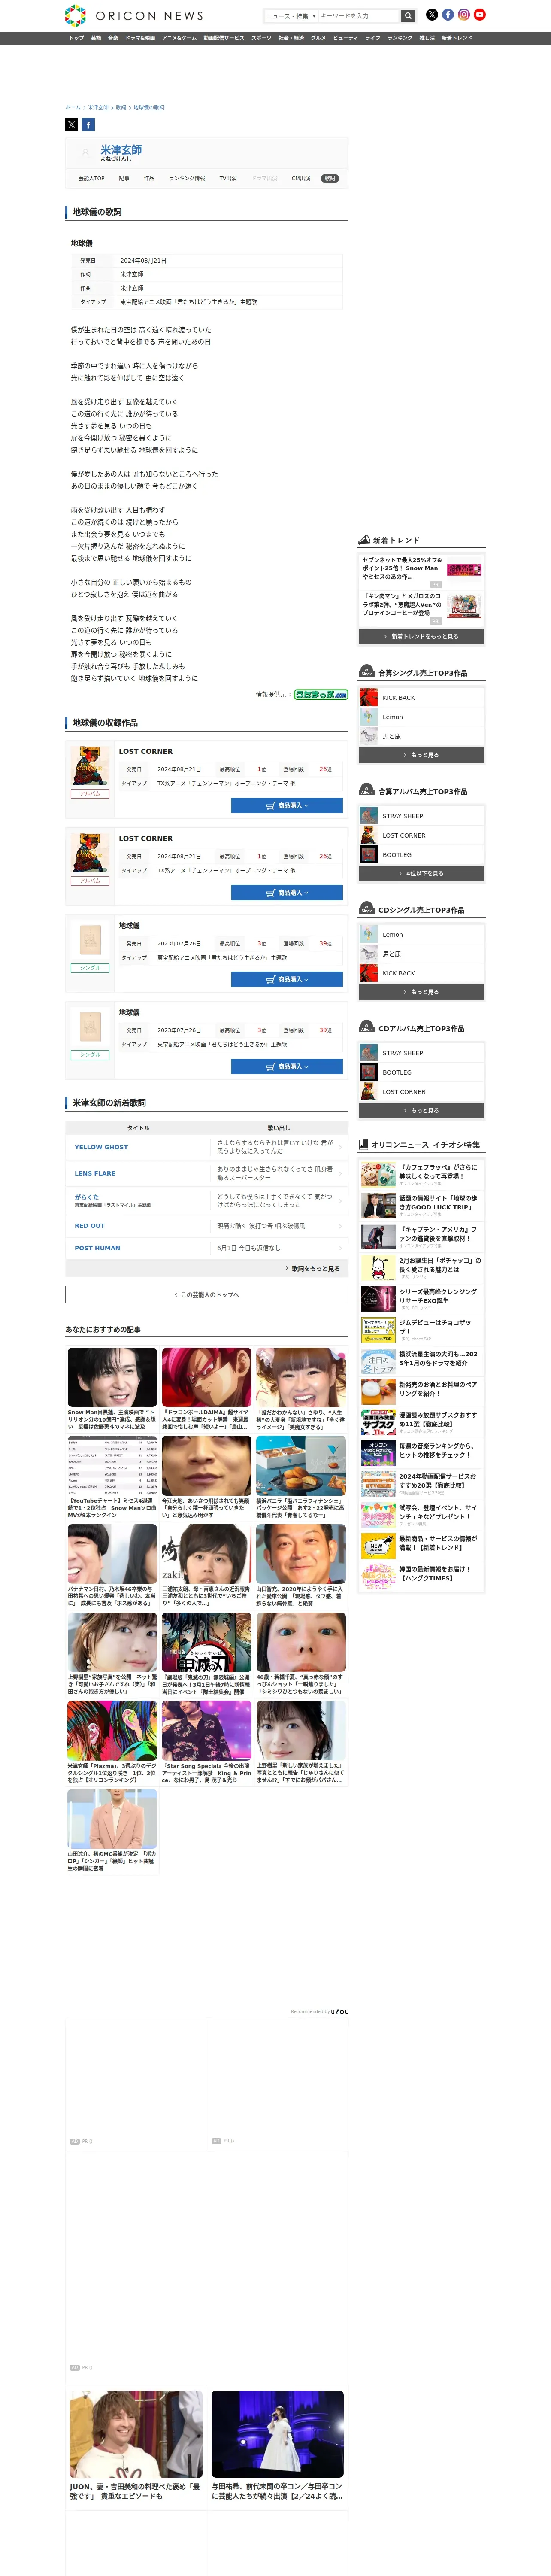Click the first 地球儀 single cover art
This screenshot has height=2576, width=551.
coord(90,940)
